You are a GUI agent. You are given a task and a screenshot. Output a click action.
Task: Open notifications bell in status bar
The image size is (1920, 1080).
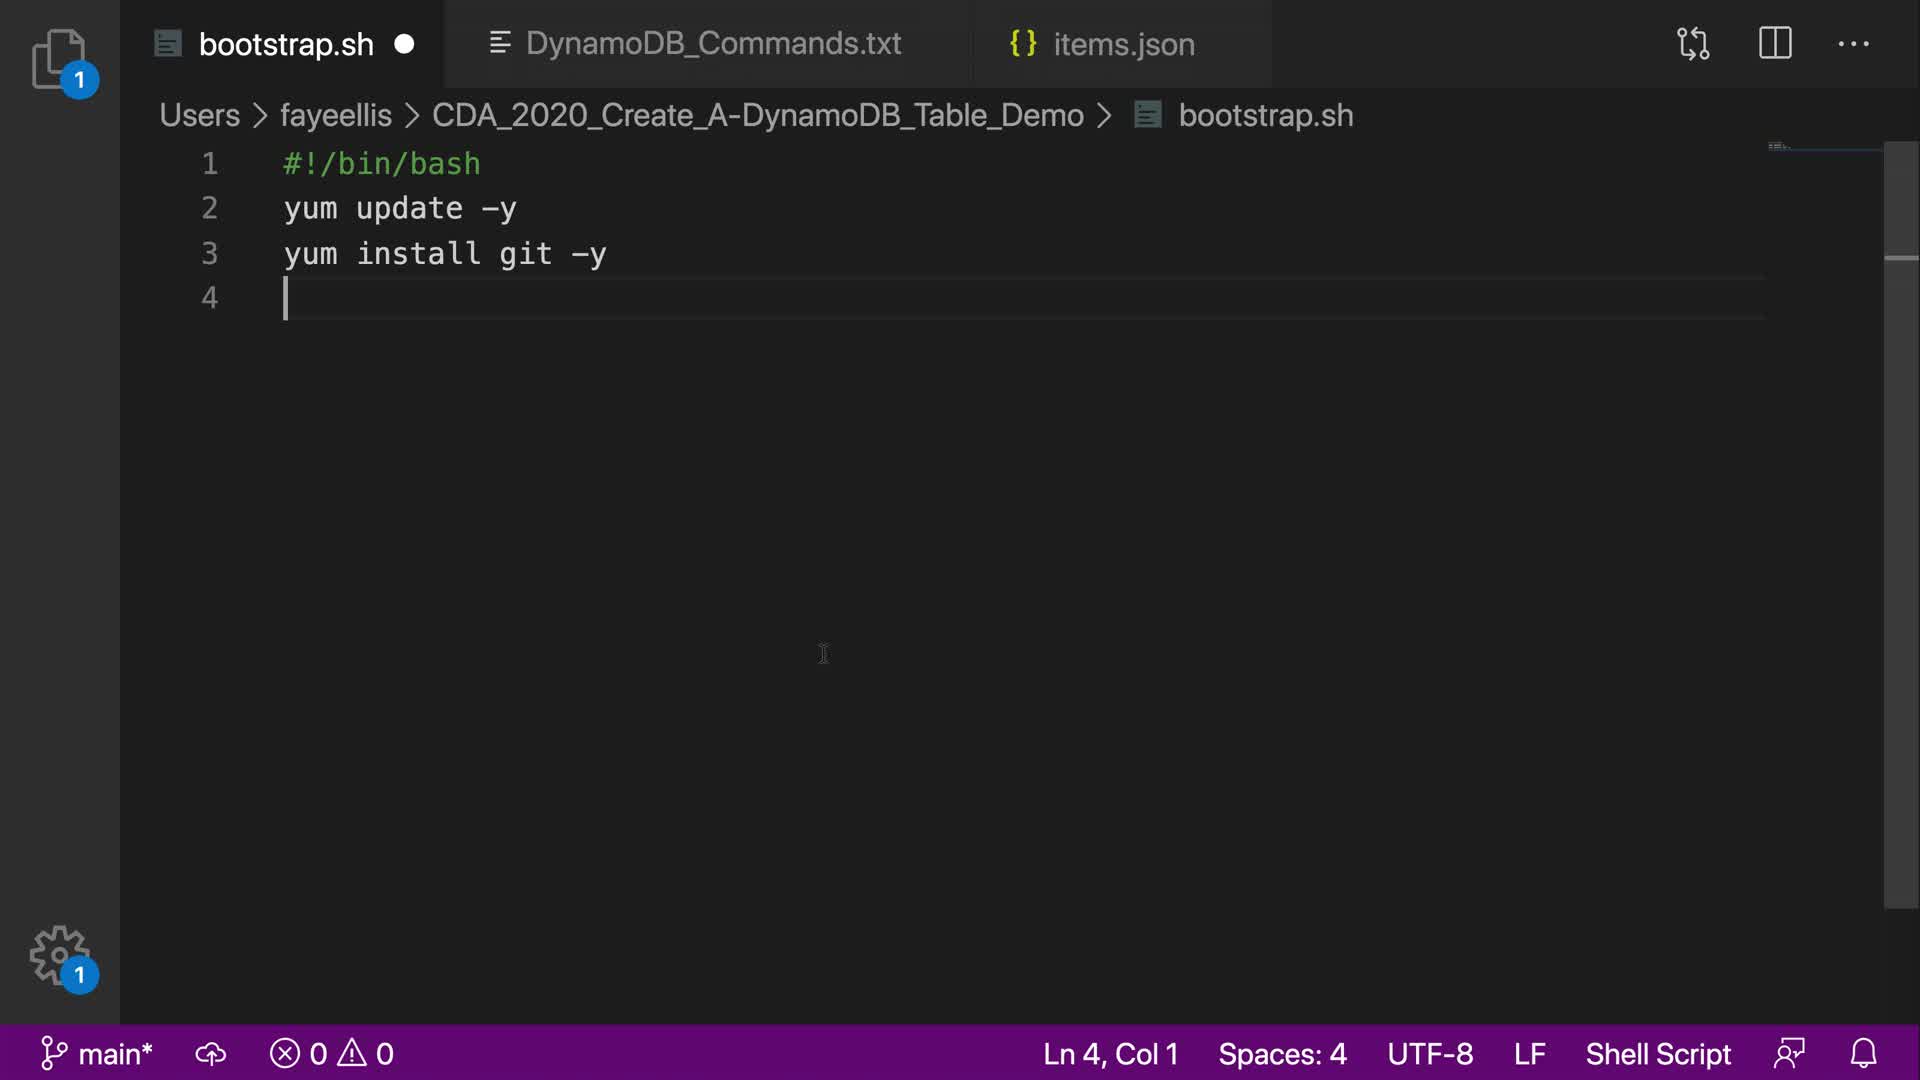point(1863,1054)
